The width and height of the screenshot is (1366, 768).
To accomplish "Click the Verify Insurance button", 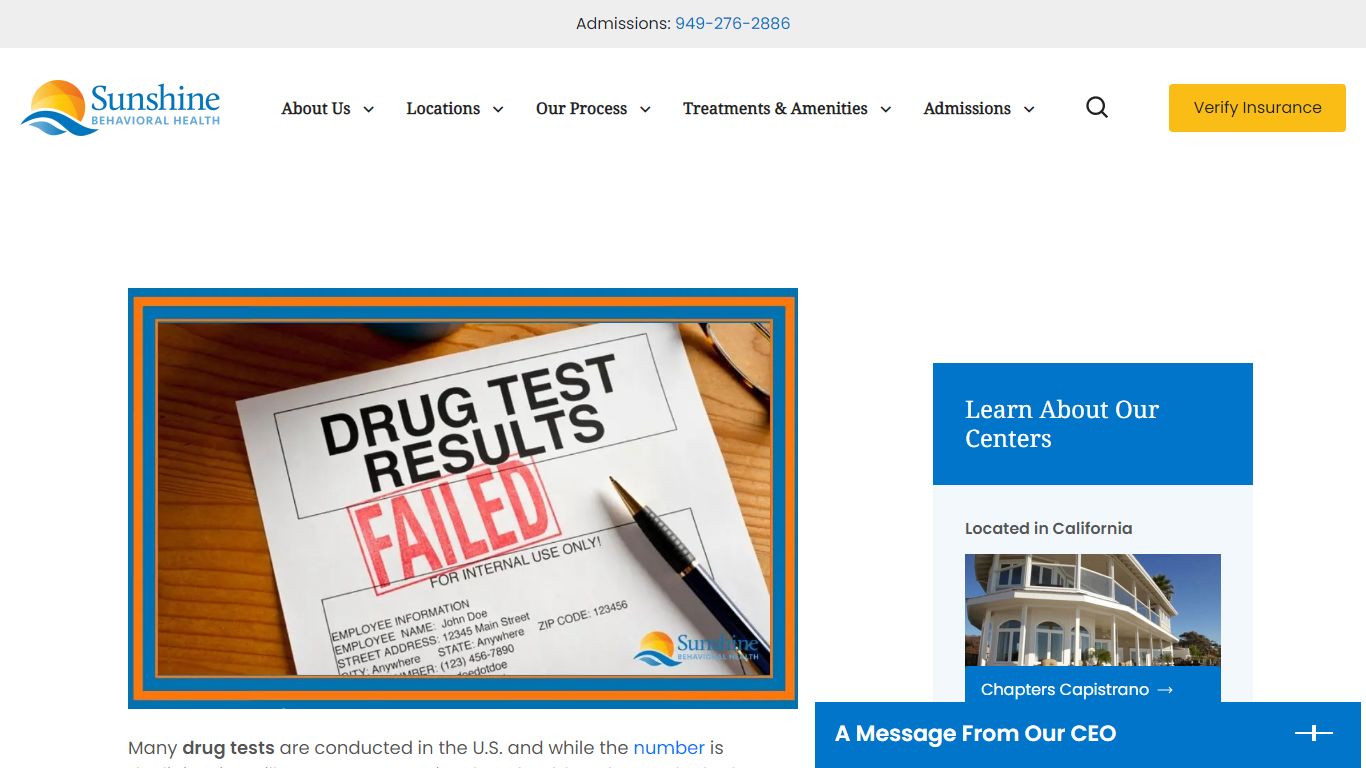I will (1257, 108).
